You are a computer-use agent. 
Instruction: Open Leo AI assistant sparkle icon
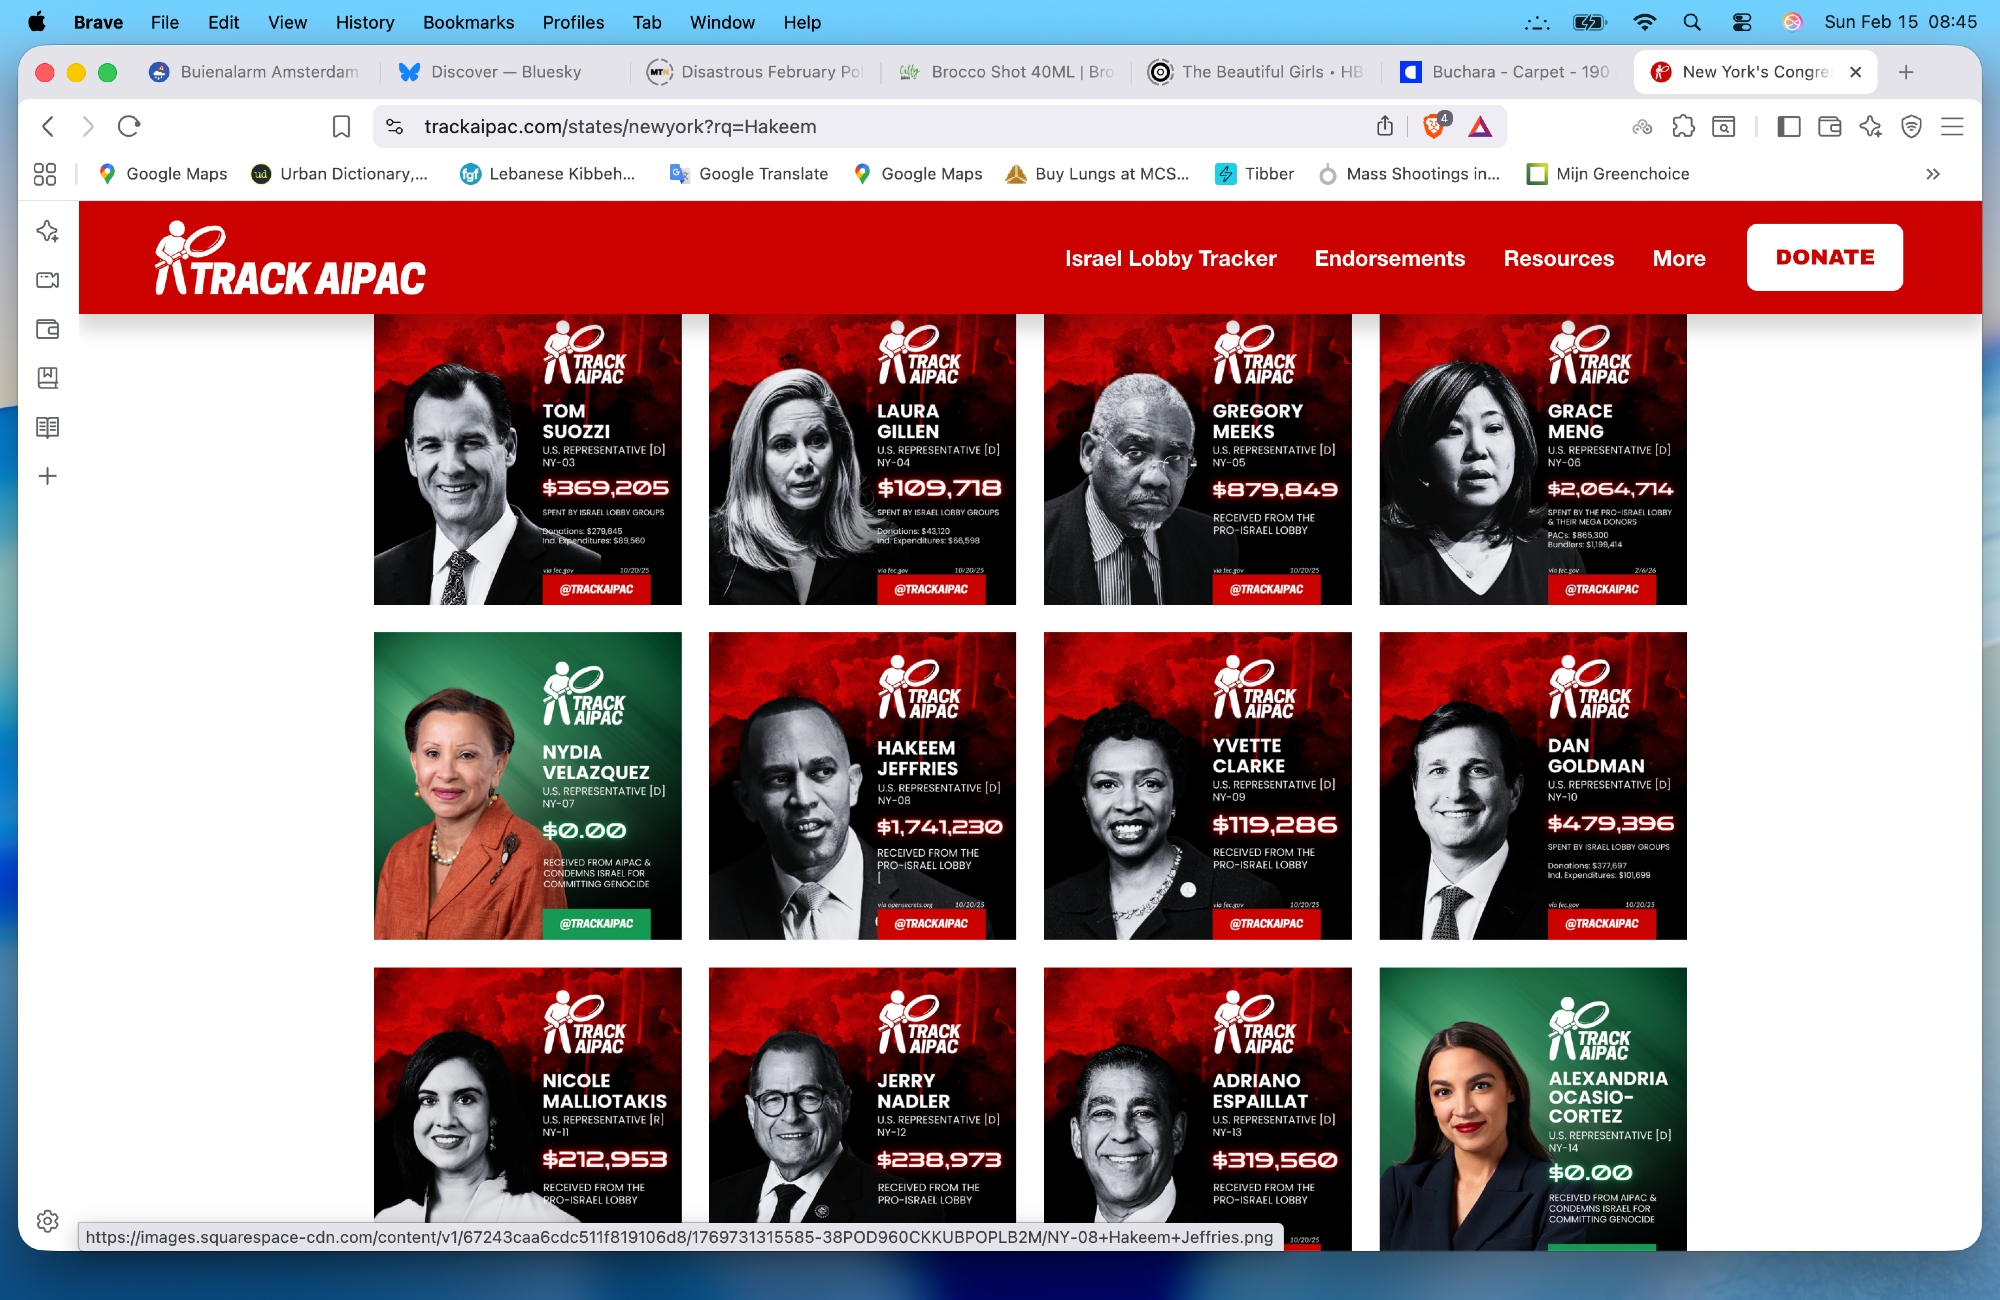1870,126
